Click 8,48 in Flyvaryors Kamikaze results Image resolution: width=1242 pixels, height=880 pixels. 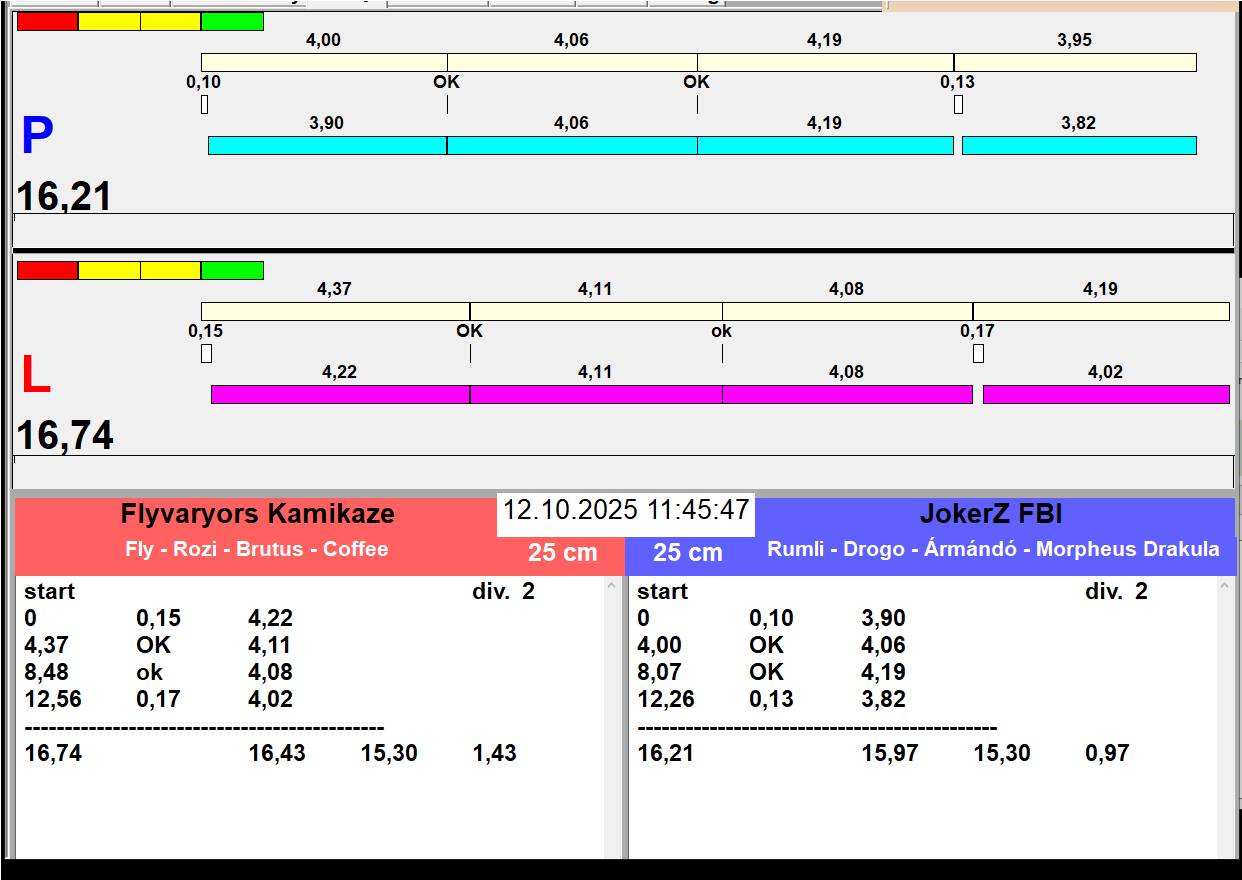tap(46, 672)
